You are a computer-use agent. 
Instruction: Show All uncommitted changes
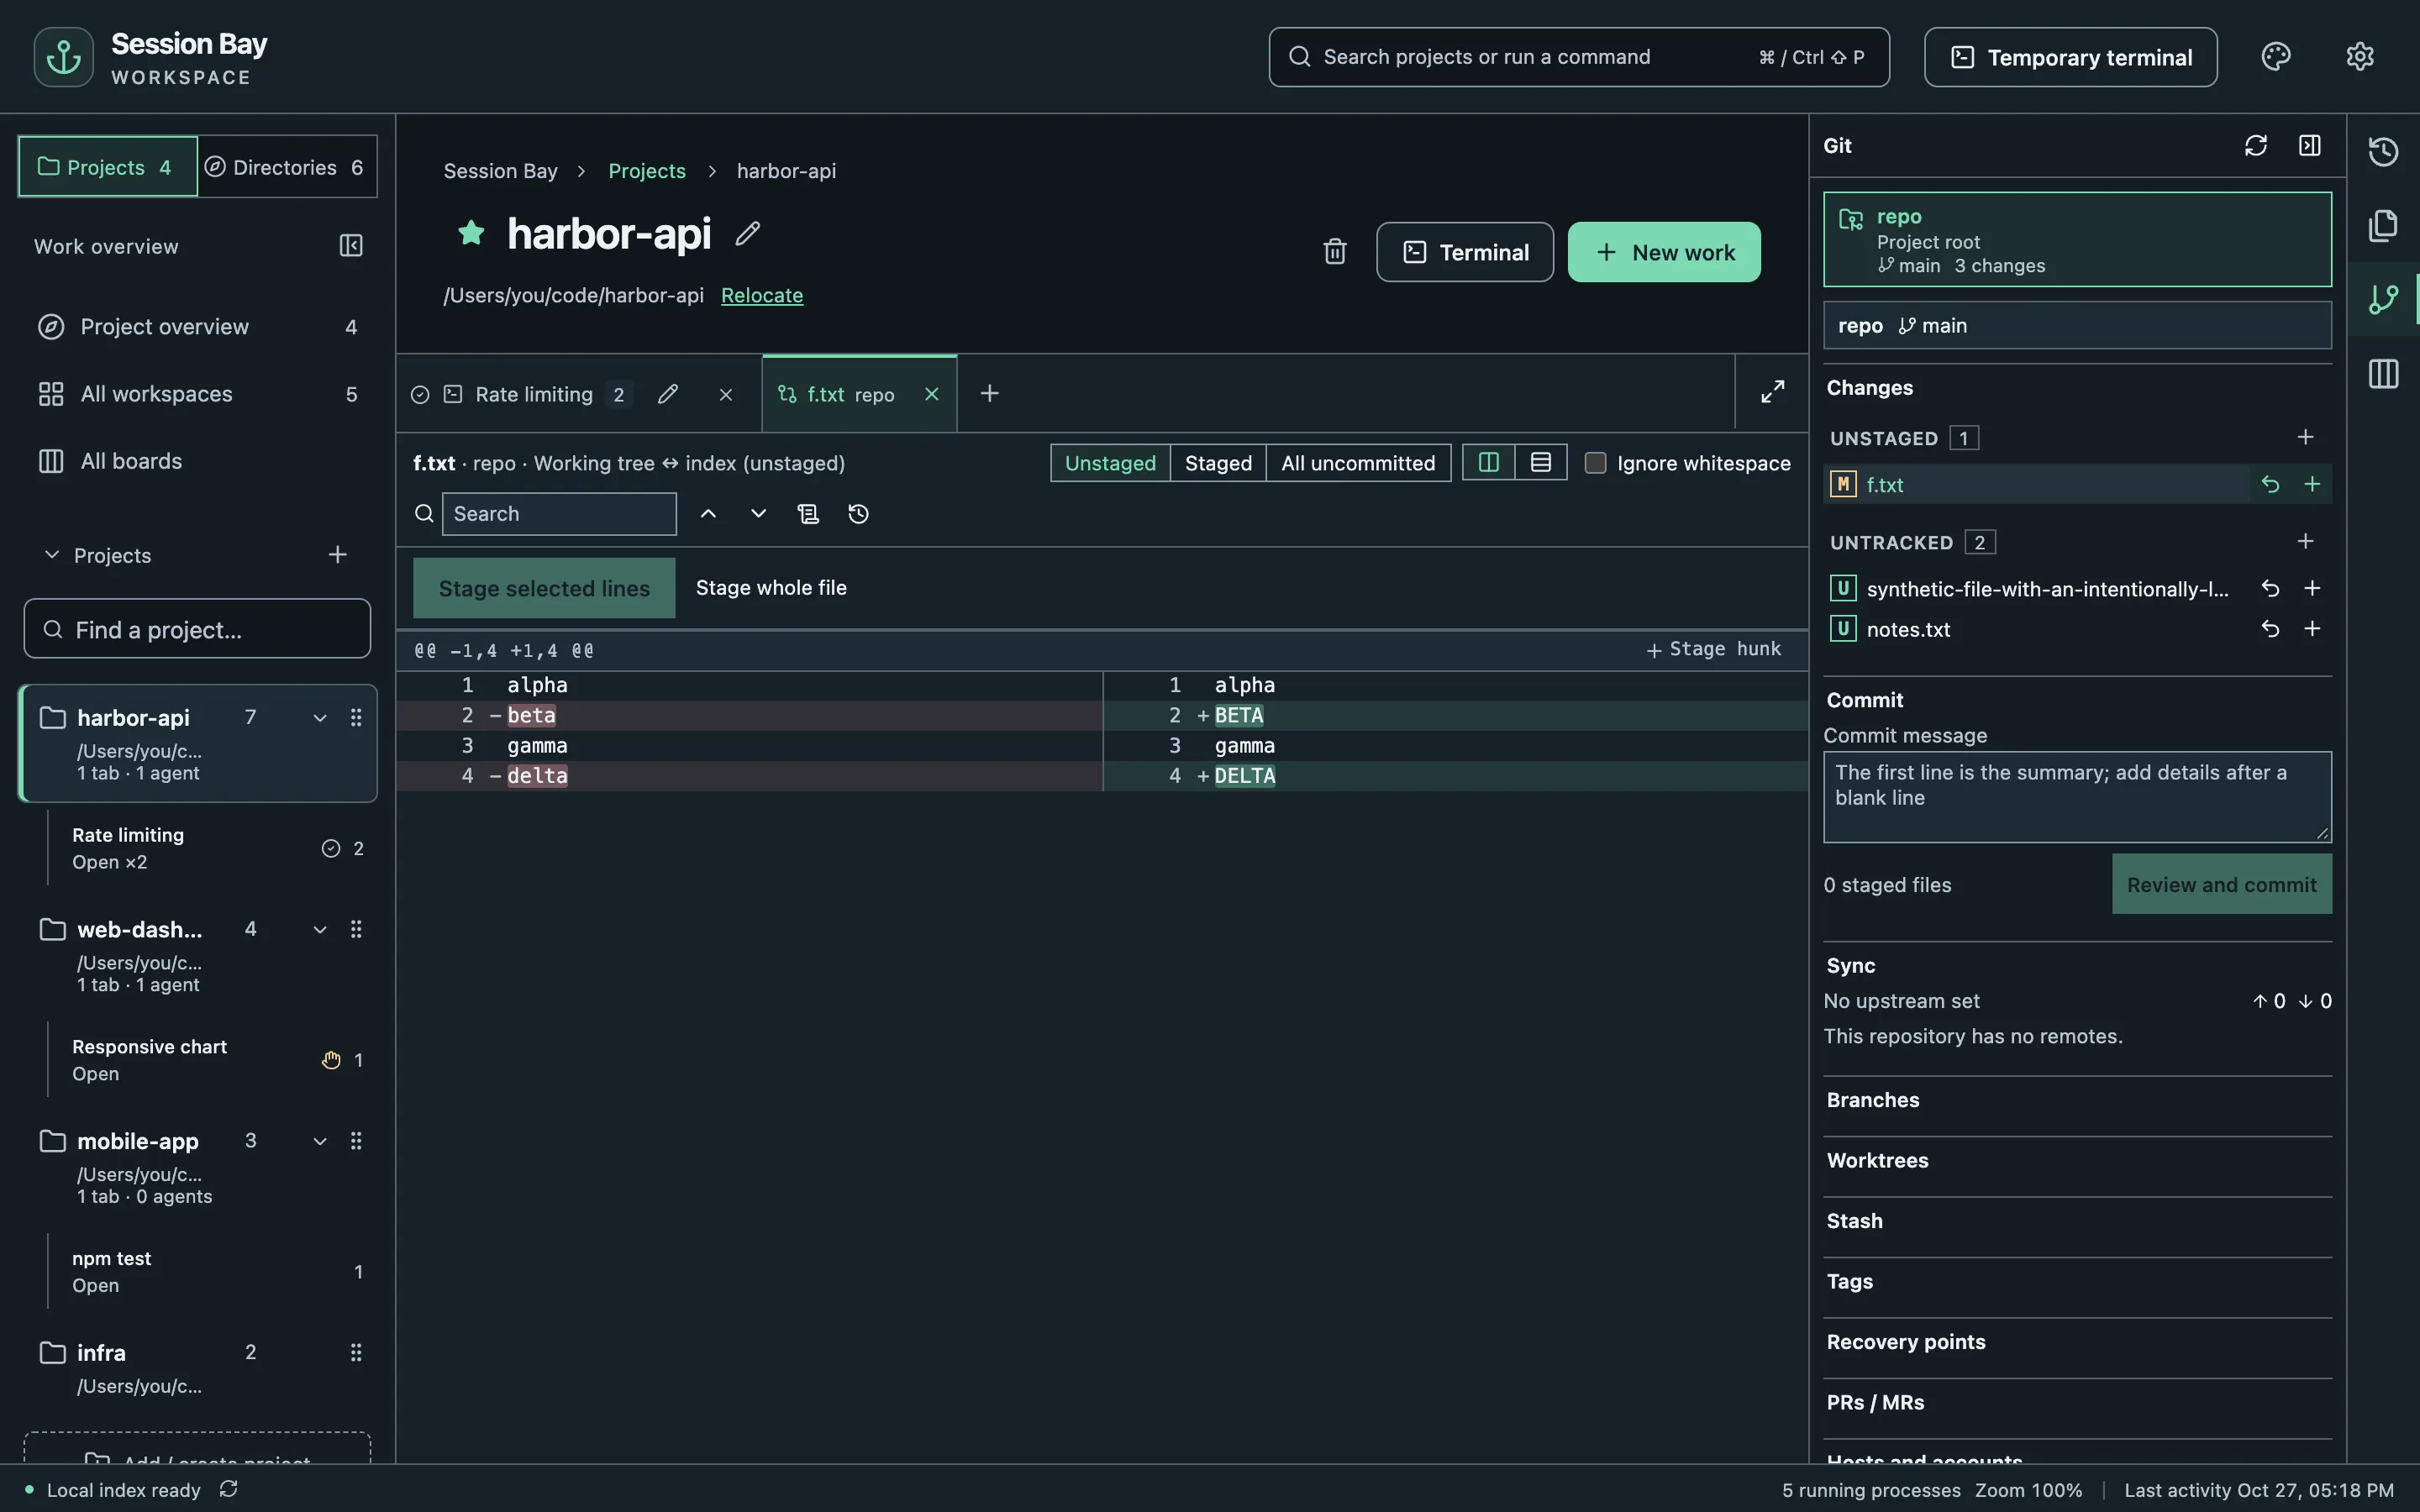pos(1358,463)
